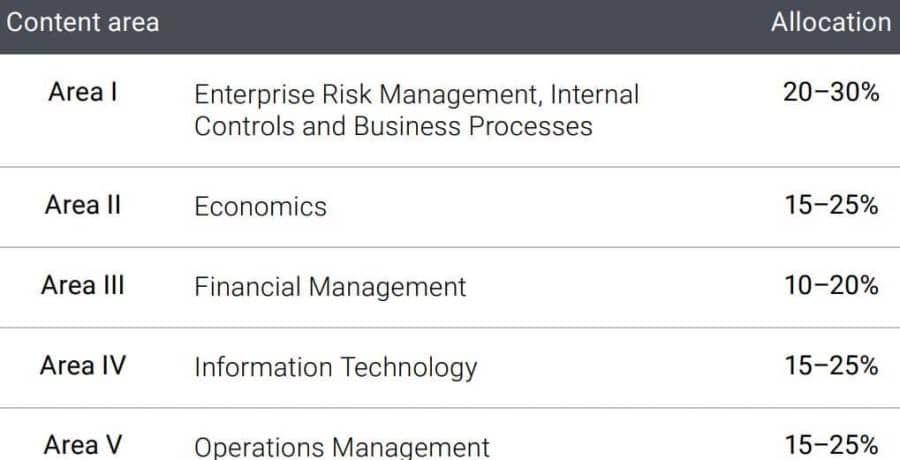Image resolution: width=900 pixels, height=460 pixels.
Task: Click the "Content area" column header
Action: (82, 22)
